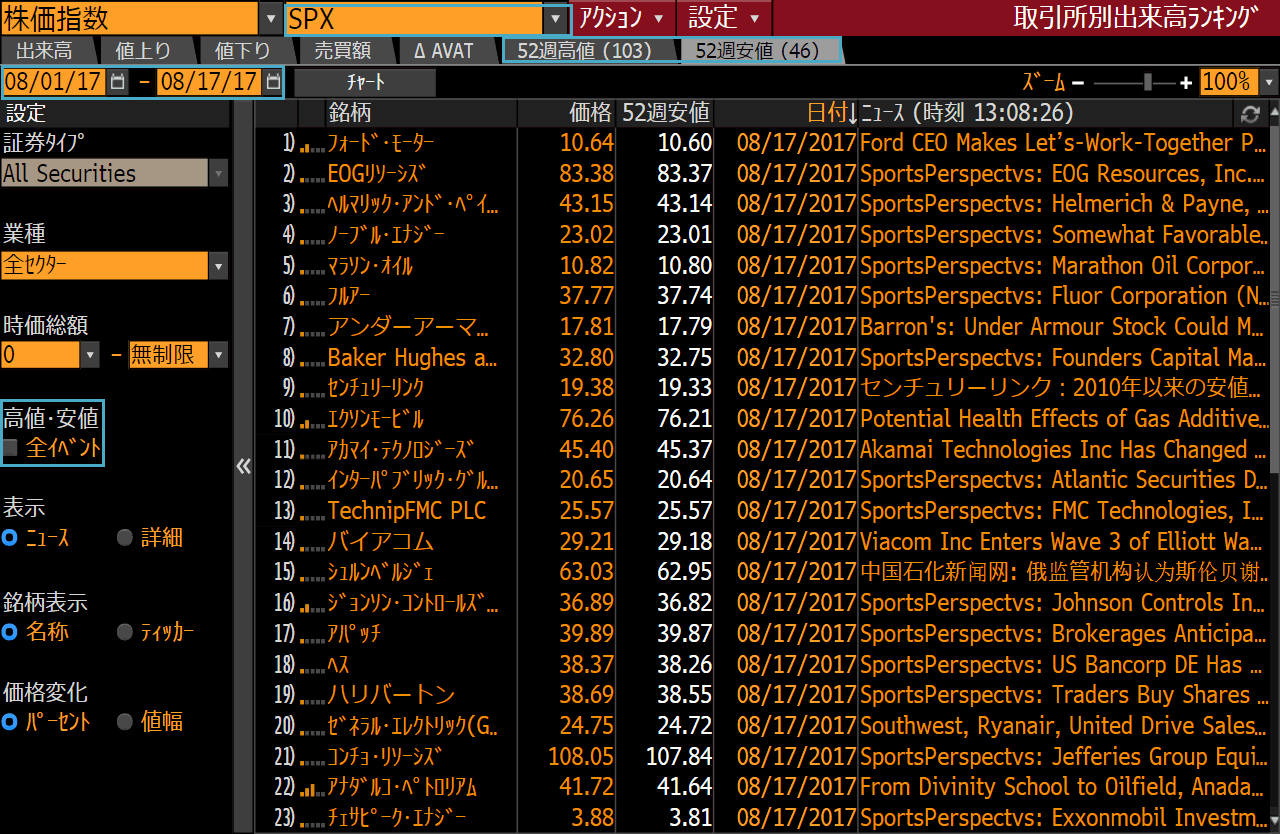Switch to the 52週安値 (46) tab
1280x834 pixels.
click(x=757, y=50)
